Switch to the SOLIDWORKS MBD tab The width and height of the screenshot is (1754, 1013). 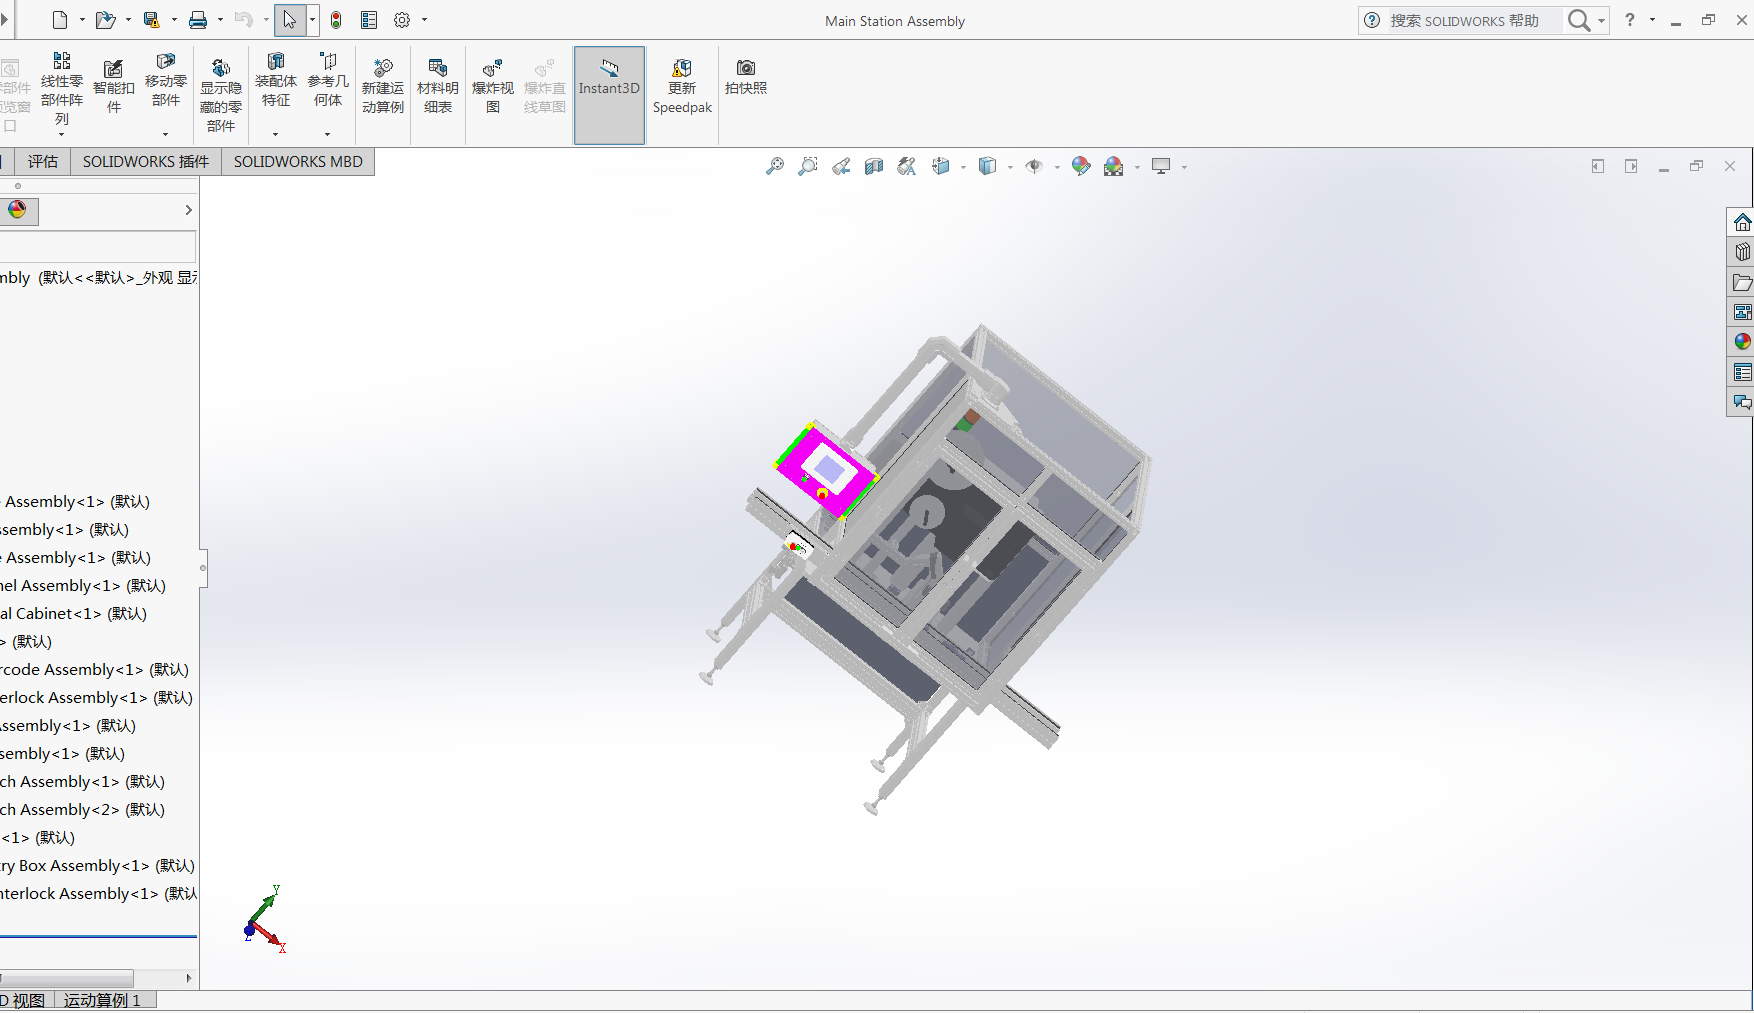click(x=298, y=162)
